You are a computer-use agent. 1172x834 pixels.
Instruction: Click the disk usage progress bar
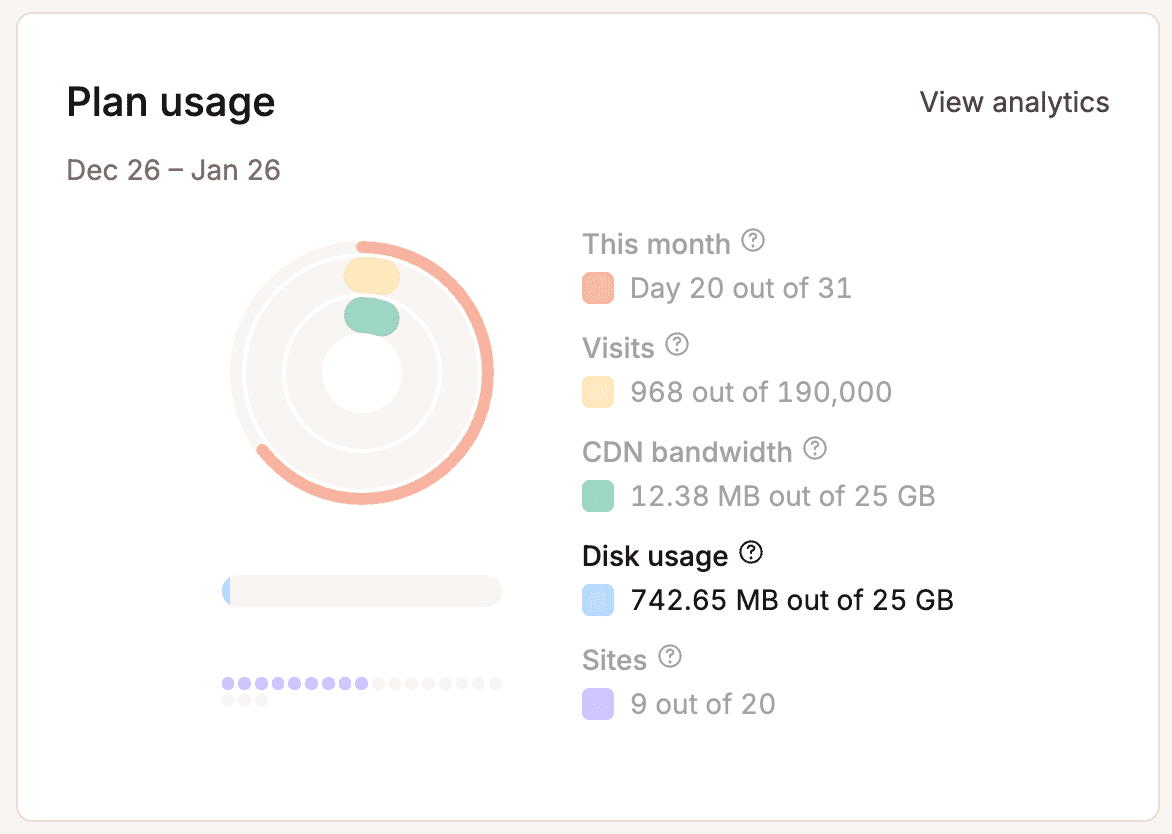click(362, 591)
